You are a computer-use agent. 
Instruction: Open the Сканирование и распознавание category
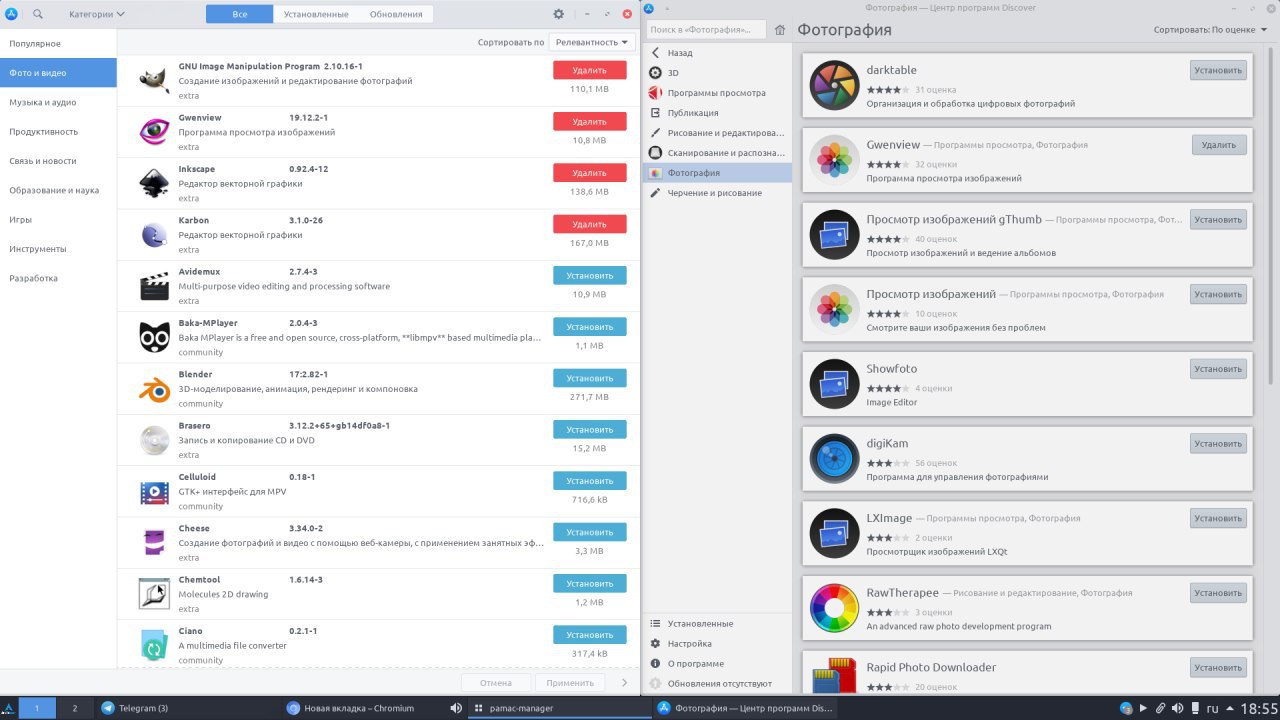tap(717, 153)
